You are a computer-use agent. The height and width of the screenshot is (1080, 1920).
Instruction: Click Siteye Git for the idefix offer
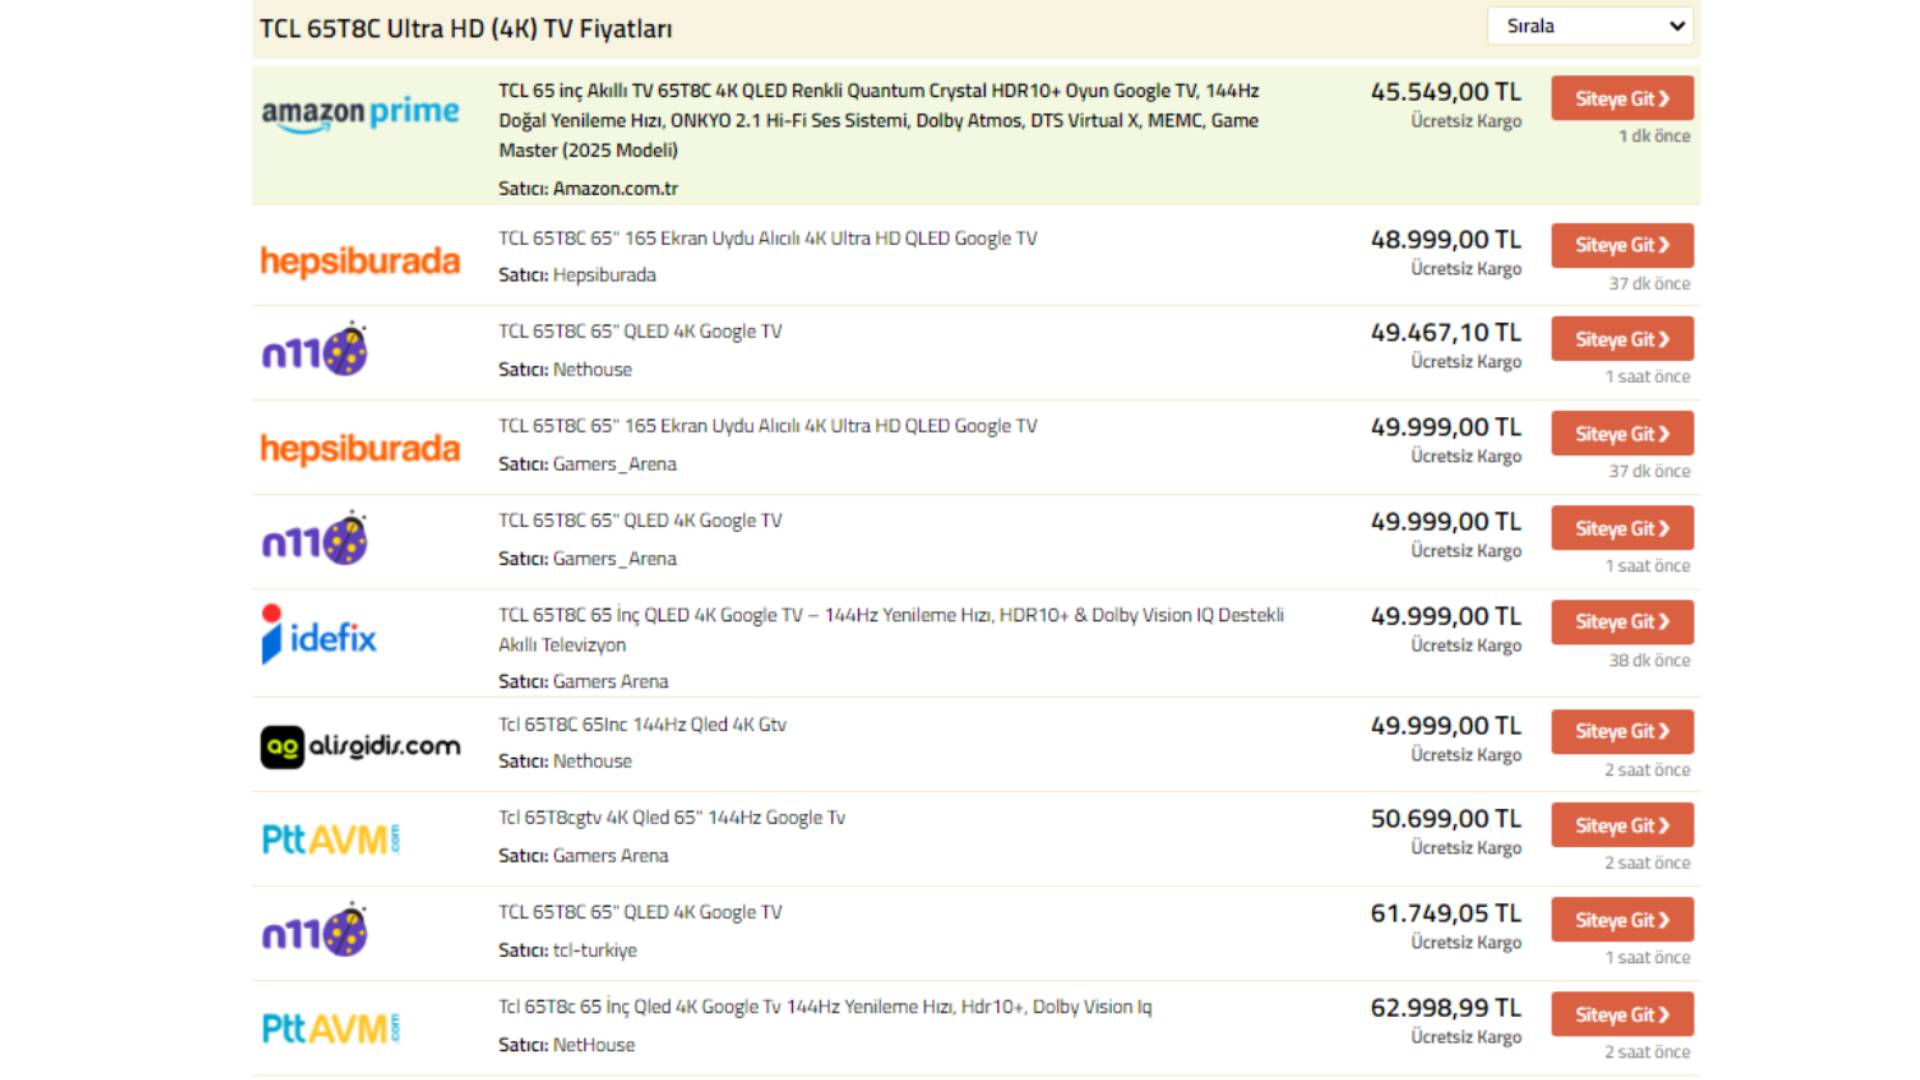click(1622, 622)
